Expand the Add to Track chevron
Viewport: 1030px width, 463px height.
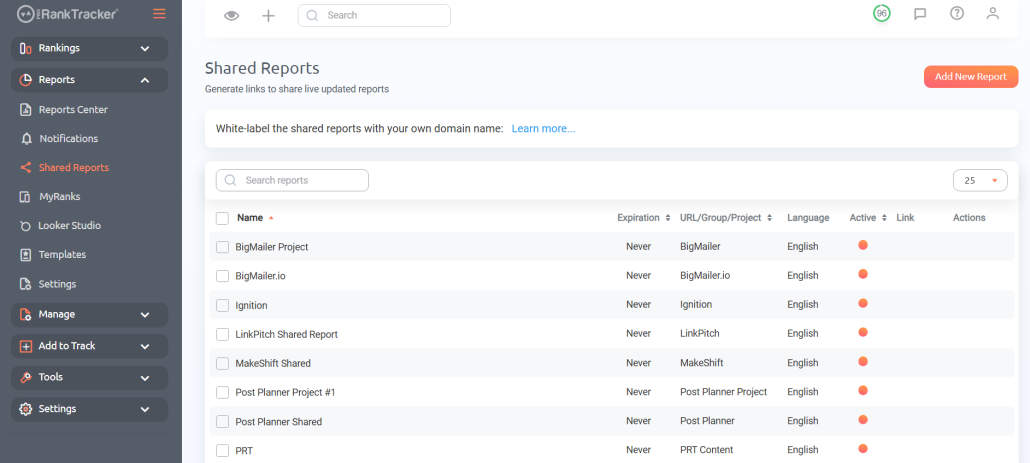pyautogui.click(x=145, y=346)
